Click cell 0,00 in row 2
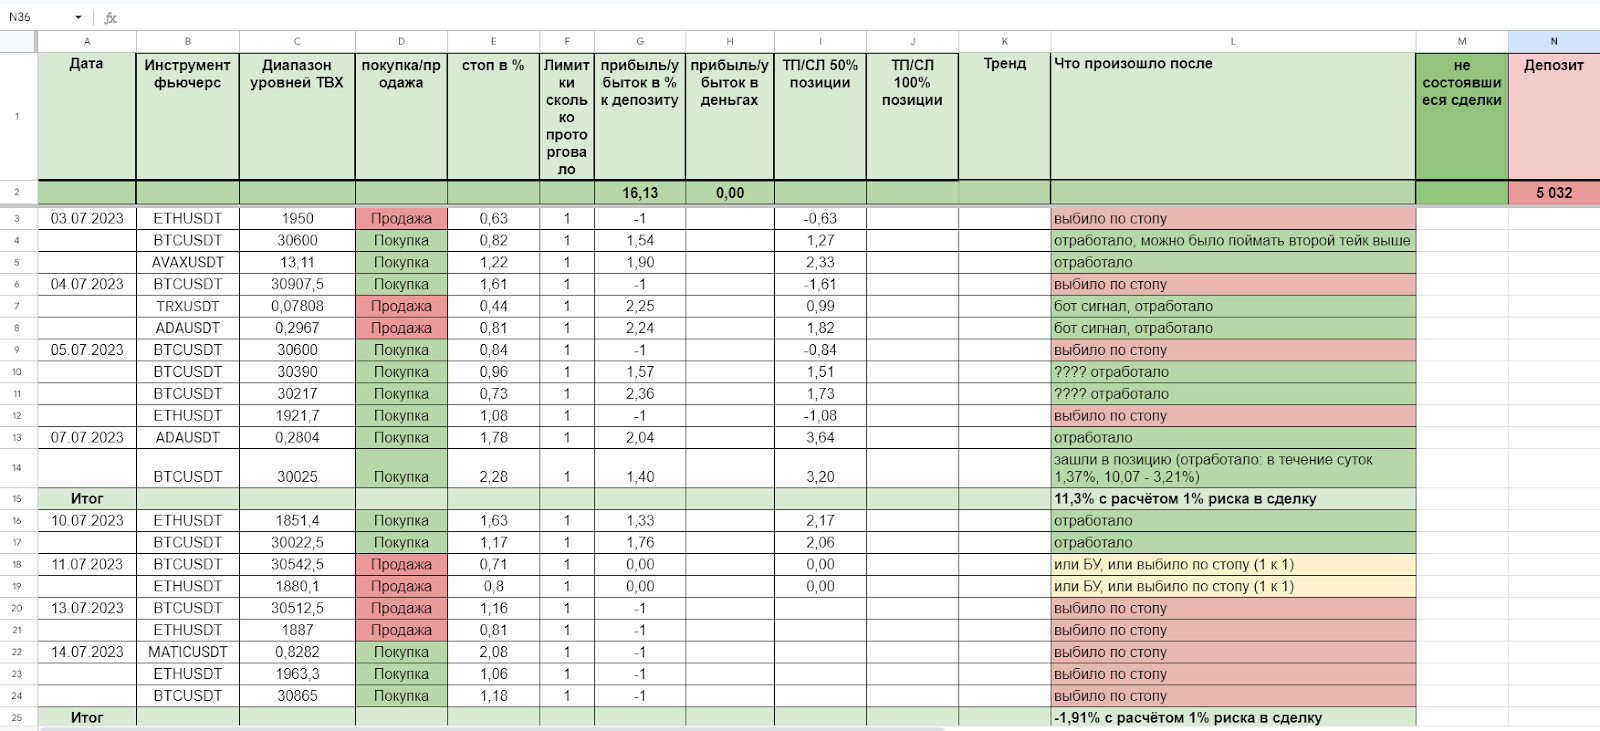 tap(730, 193)
